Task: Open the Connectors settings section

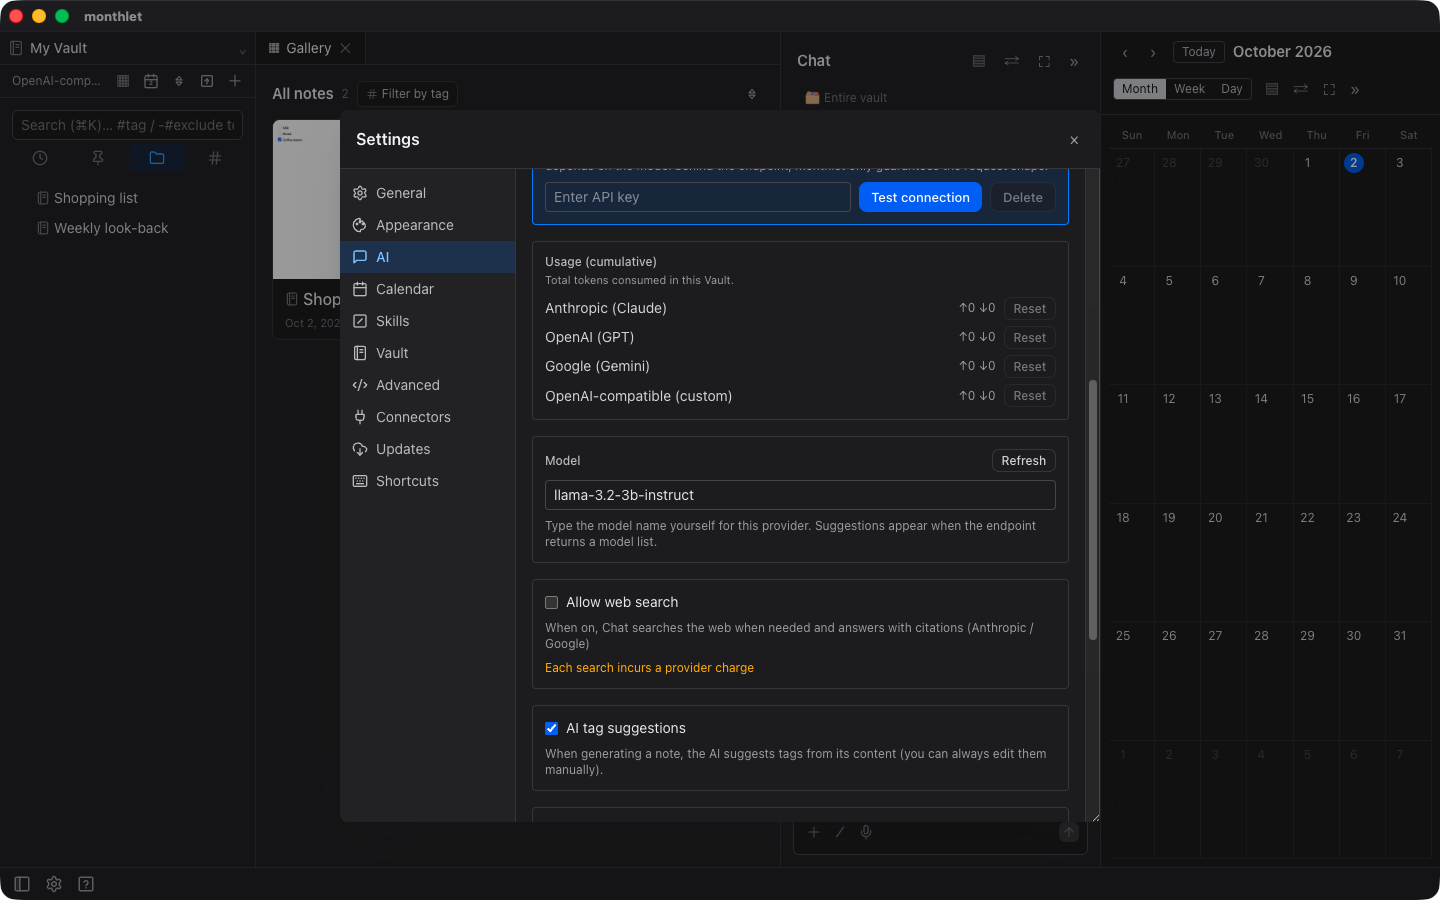Action: point(428,417)
